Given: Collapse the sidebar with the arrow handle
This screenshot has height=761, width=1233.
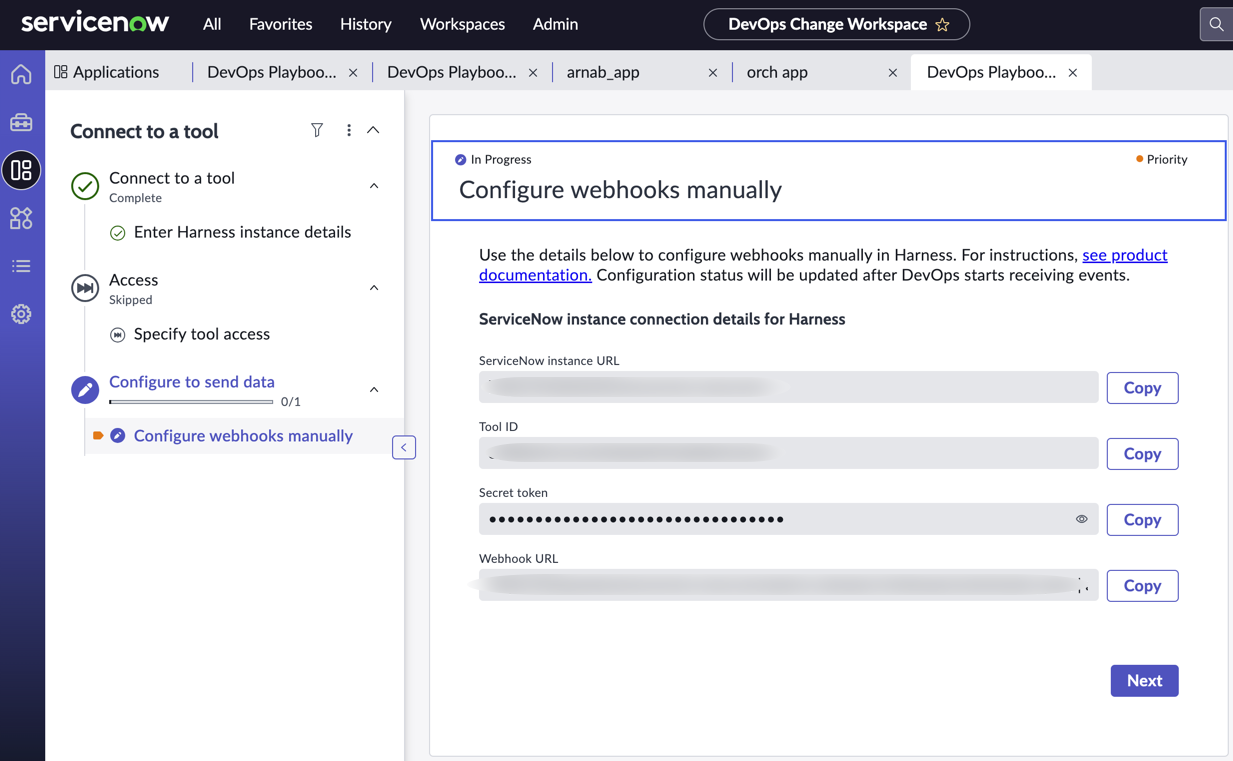Looking at the screenshot, I should click(x=404, y=447).
